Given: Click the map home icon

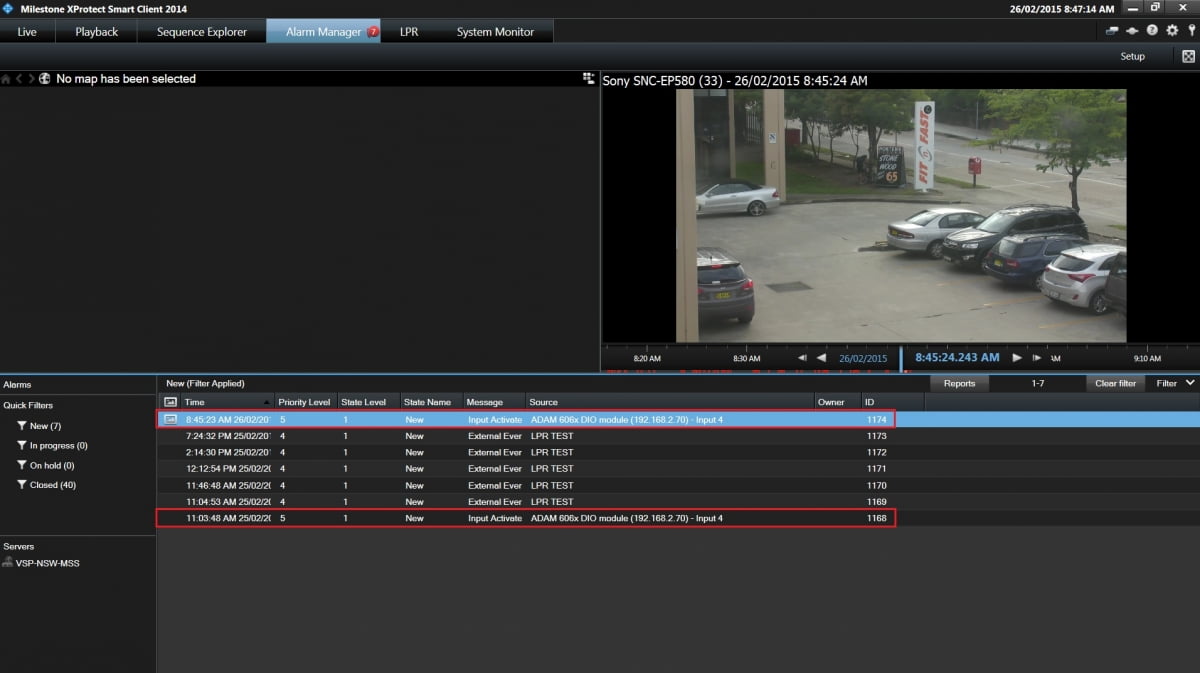Looking at the screenshot, I should click(x=6, y=79).
